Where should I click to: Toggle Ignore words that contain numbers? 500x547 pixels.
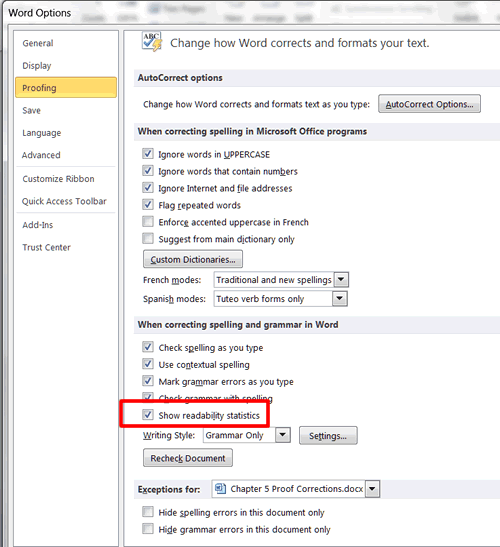(x=148, y=171)
